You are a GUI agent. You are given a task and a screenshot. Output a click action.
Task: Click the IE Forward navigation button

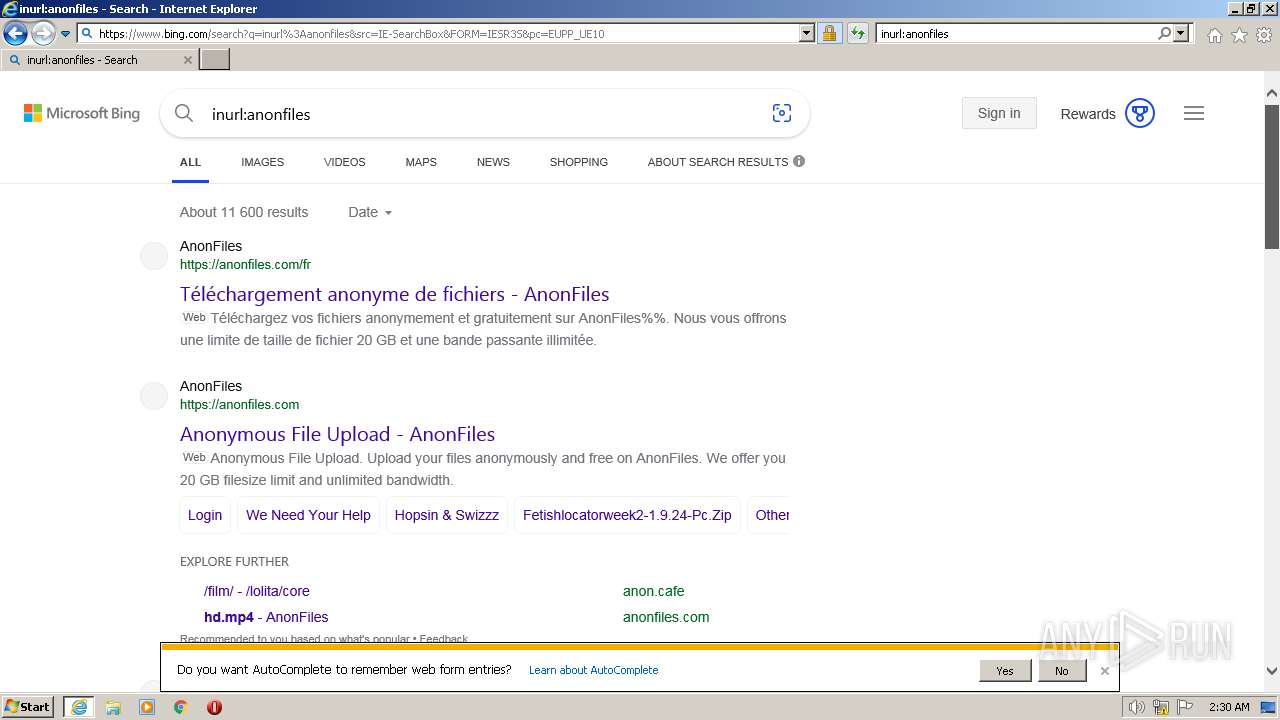pyautogui.click(x=43, y=33)
